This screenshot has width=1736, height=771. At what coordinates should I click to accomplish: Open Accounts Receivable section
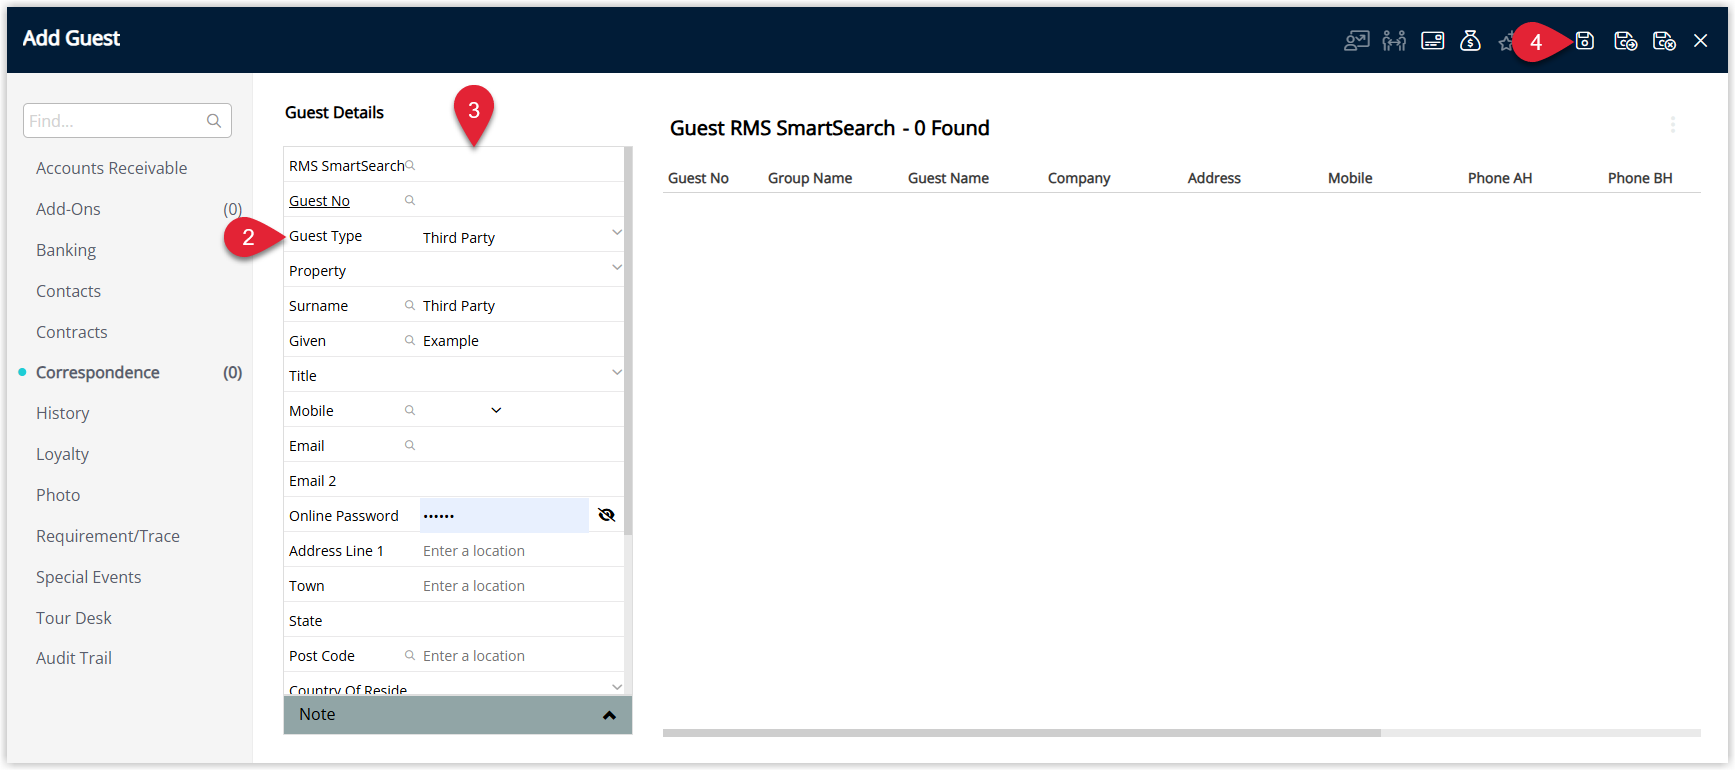(x=111, y=168)
